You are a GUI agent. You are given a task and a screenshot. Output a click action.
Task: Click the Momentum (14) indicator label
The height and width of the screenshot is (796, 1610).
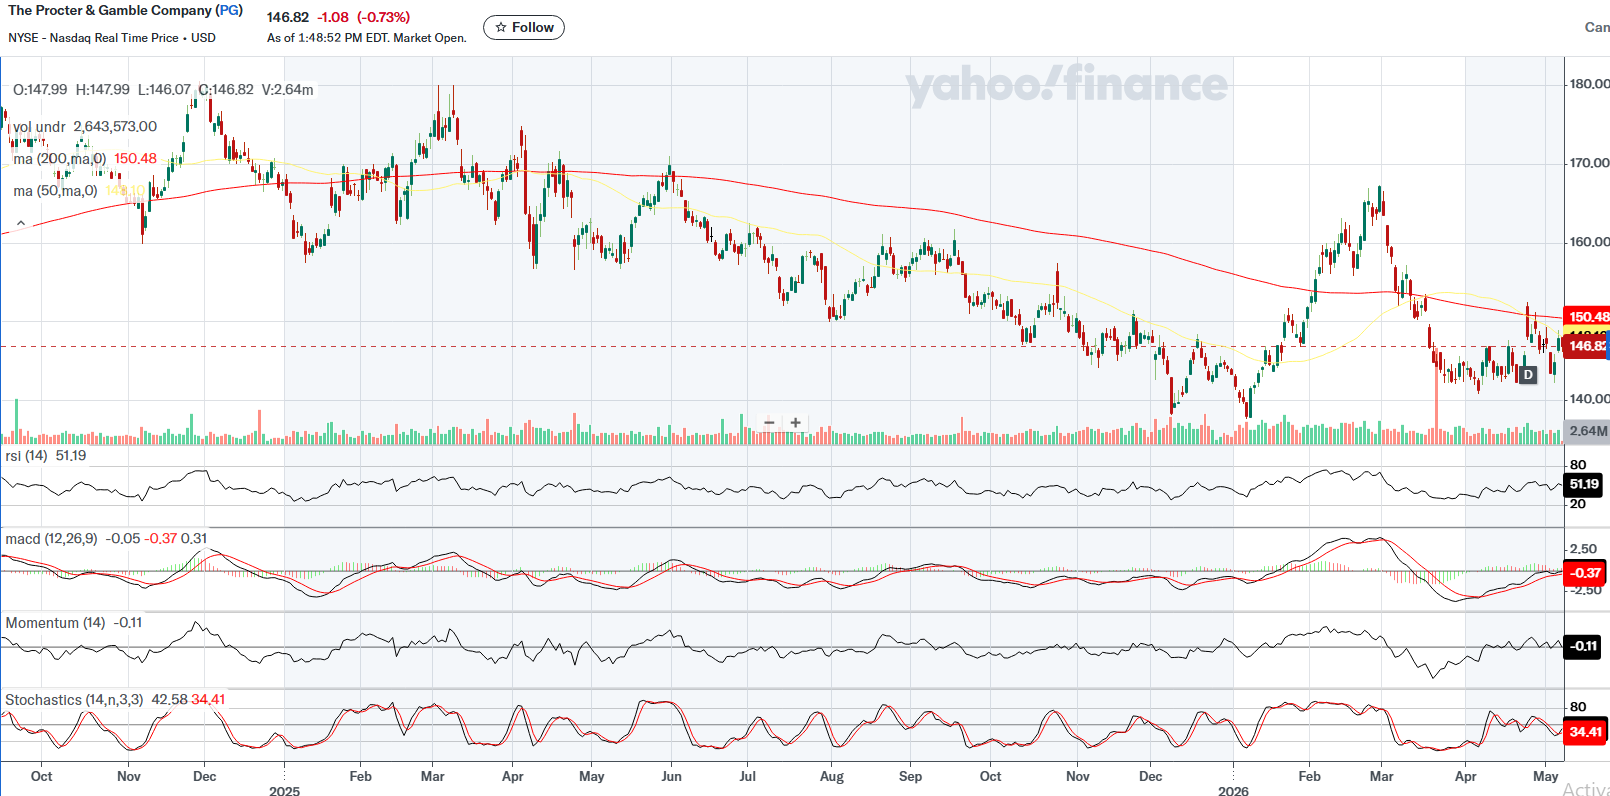click(x=55, y=623)
